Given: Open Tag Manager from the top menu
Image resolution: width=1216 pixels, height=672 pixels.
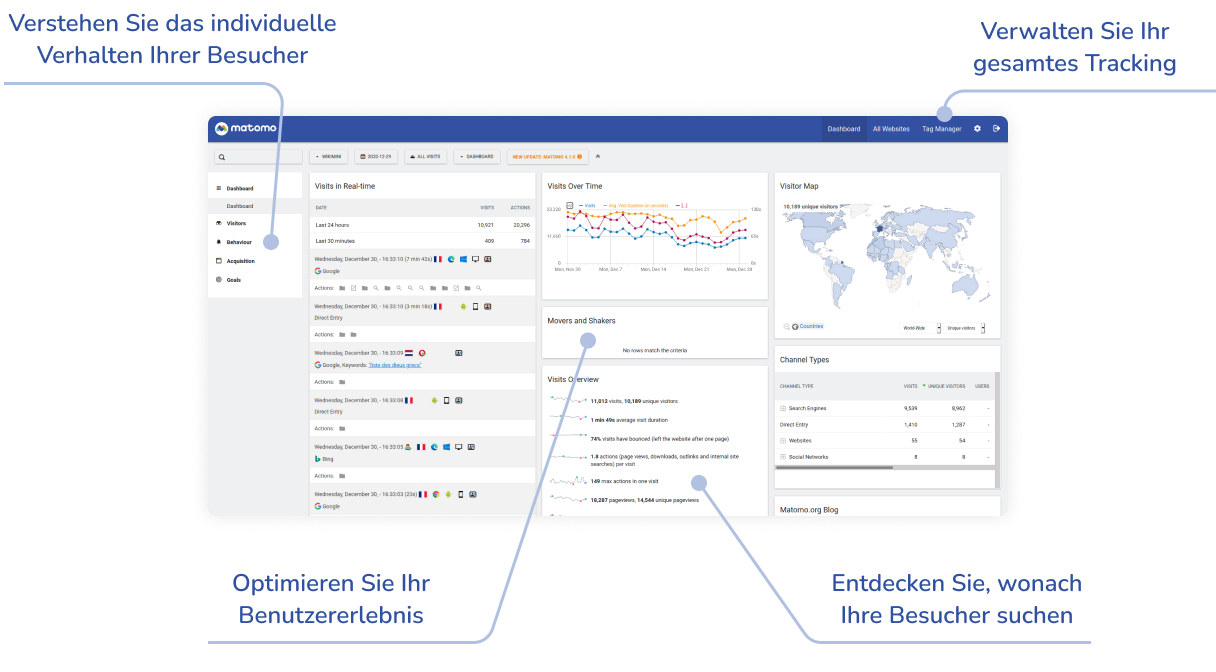Looking at the screenshot, I should pos(941,129).
